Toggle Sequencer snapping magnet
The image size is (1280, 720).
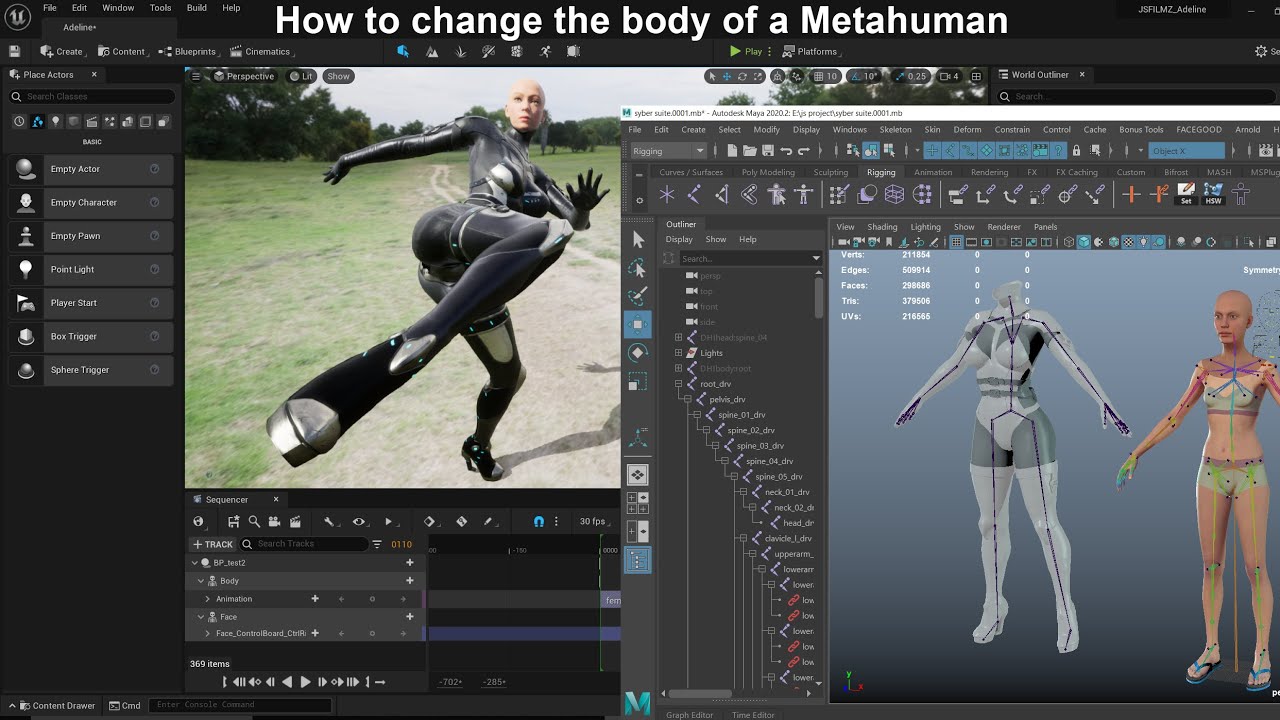click(539, 521)
